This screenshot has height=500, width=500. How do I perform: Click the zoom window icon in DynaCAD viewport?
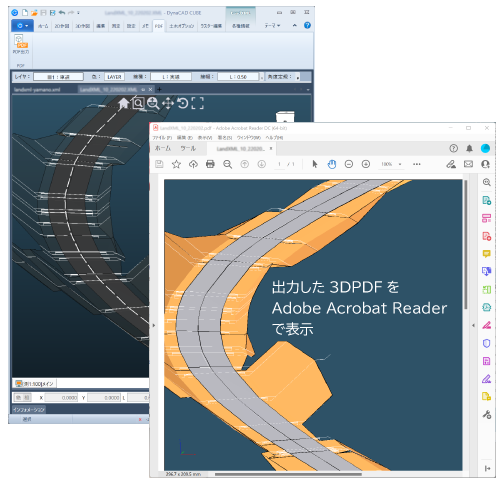click(138, 103)
